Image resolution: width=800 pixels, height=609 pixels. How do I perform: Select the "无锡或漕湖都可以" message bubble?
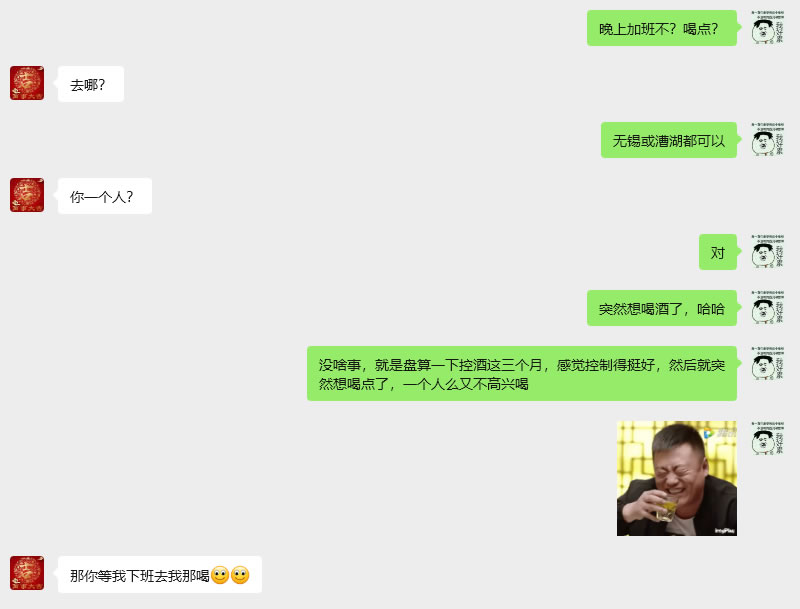[x=669, y=140]
